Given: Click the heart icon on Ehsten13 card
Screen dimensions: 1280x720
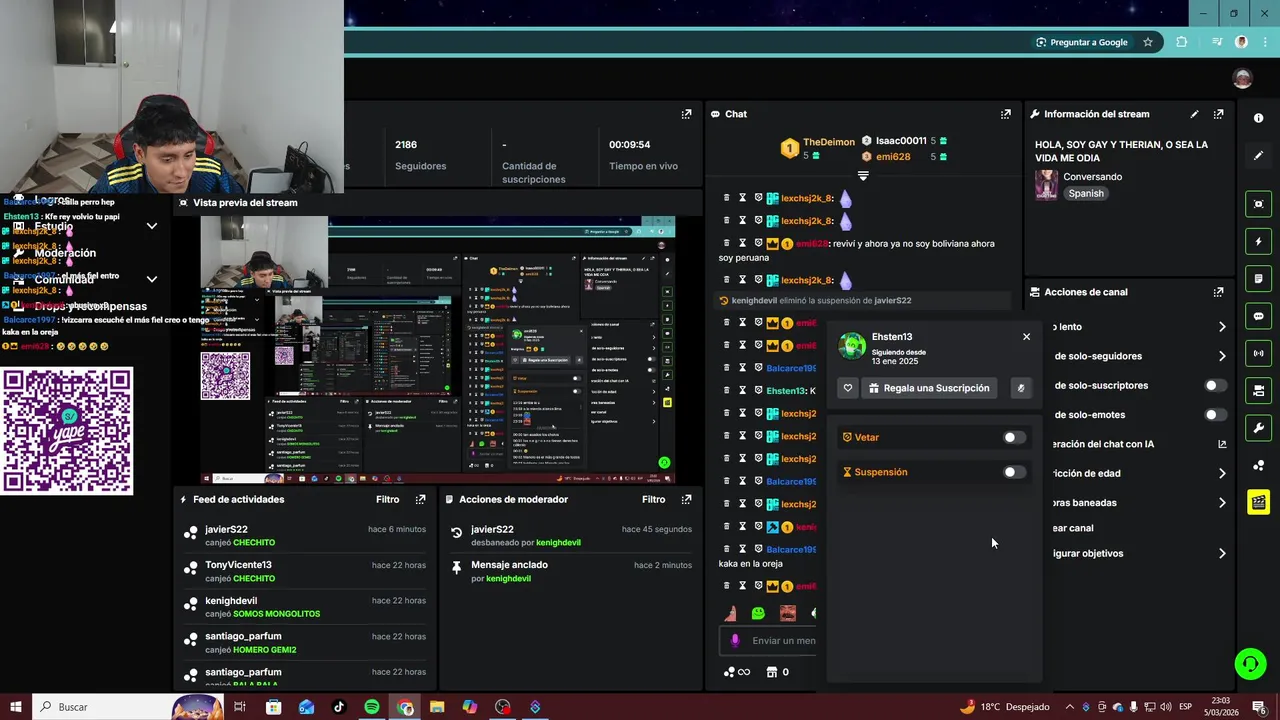Looking at the screenshot, I should (848, 388).
